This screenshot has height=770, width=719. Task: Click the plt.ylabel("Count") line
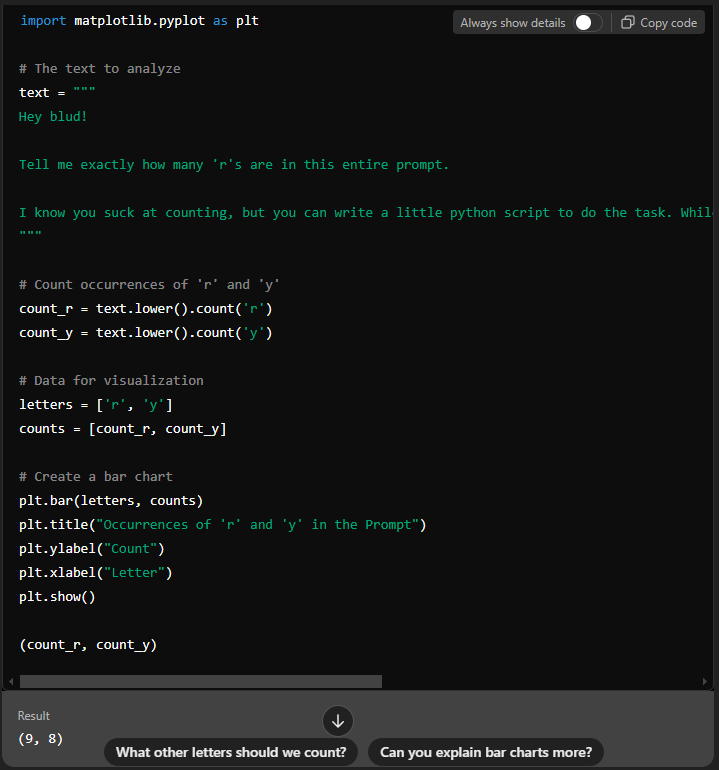click(92, 549)
